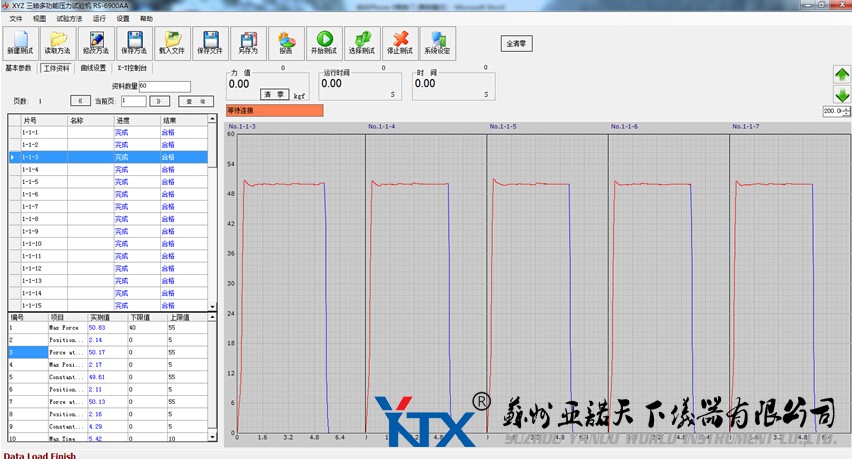Click the 新建测试 (New Test) toolbar icon
The image size is (852, 459).
[20, 43]
